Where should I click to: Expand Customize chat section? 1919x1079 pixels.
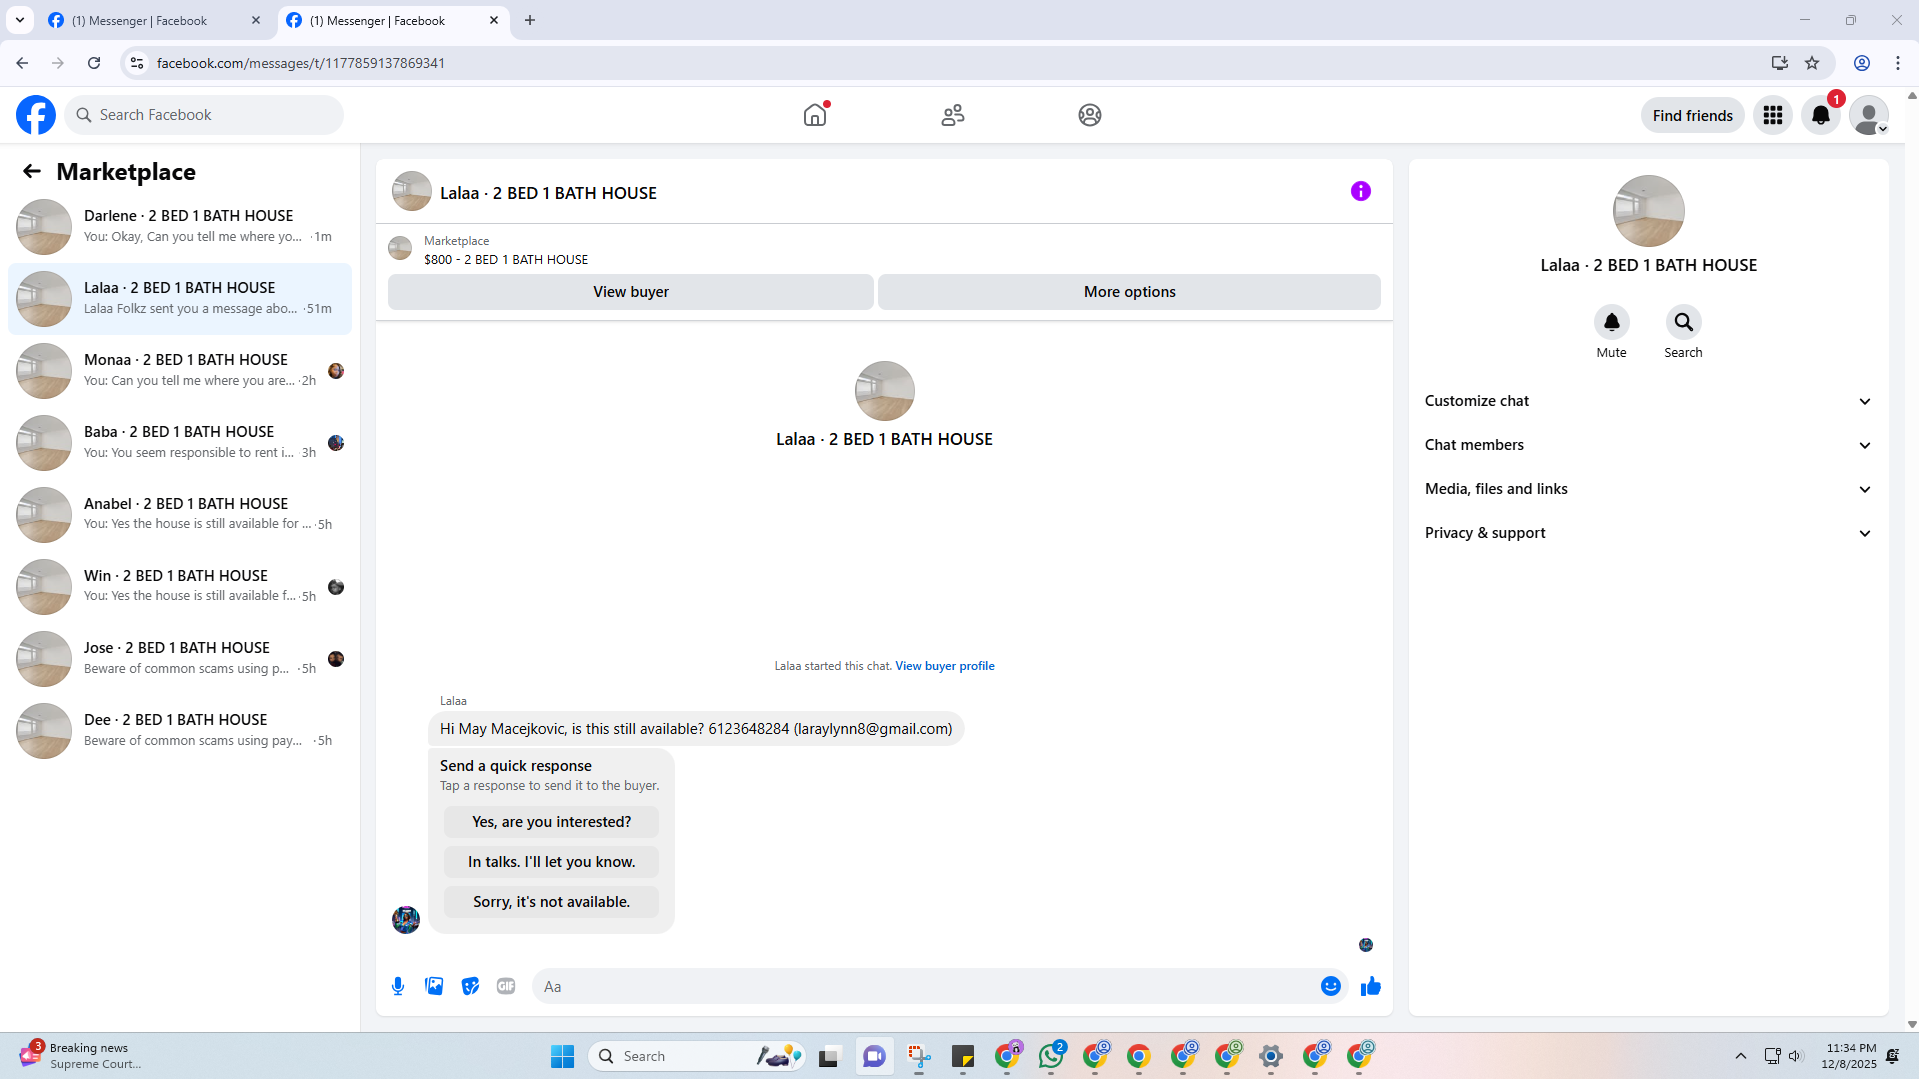click(1649, 401)
